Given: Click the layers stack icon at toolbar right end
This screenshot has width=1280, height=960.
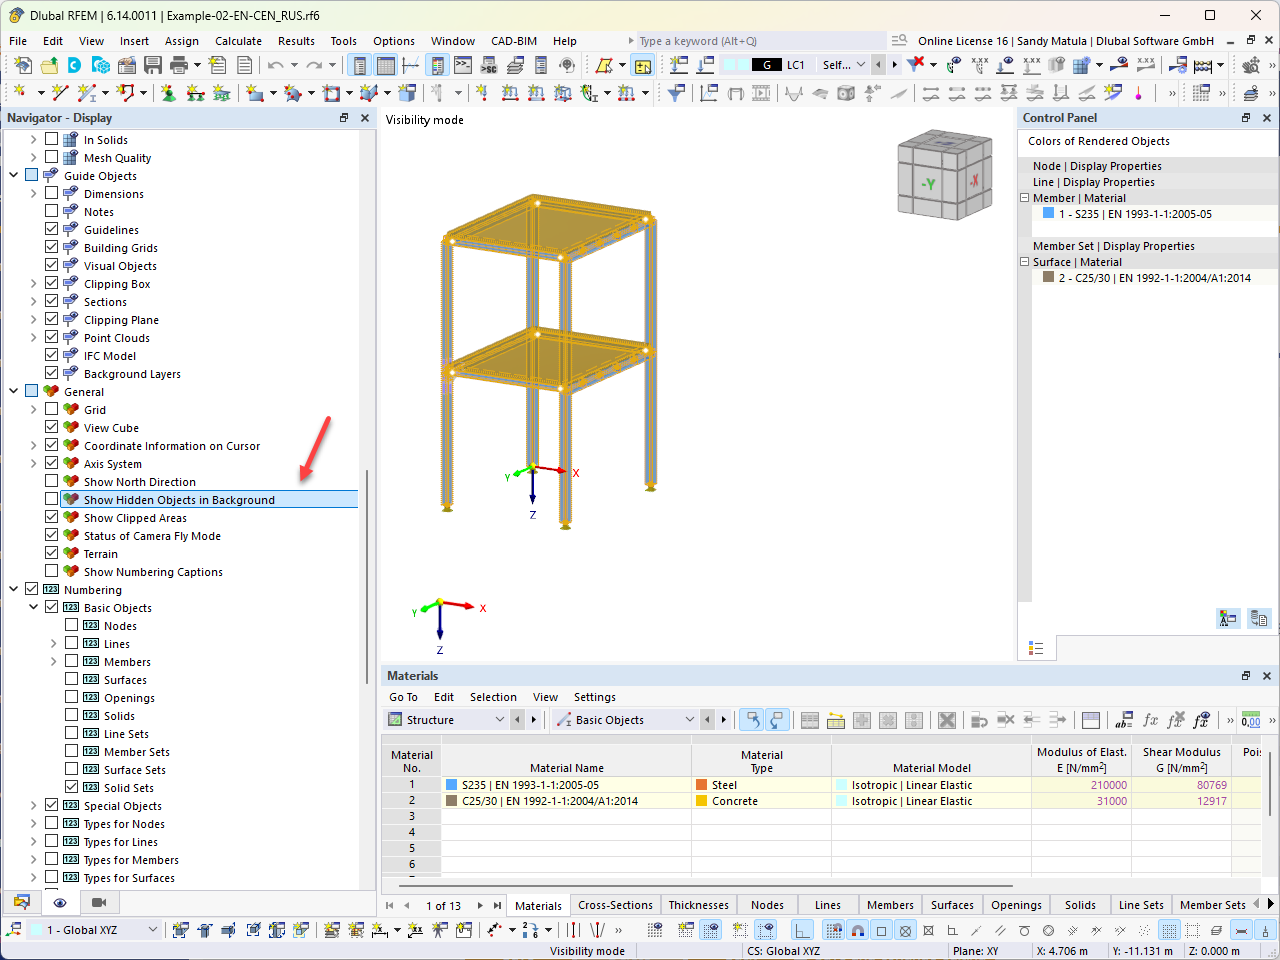Looking at the screenshot, I should click(1251, 93).
